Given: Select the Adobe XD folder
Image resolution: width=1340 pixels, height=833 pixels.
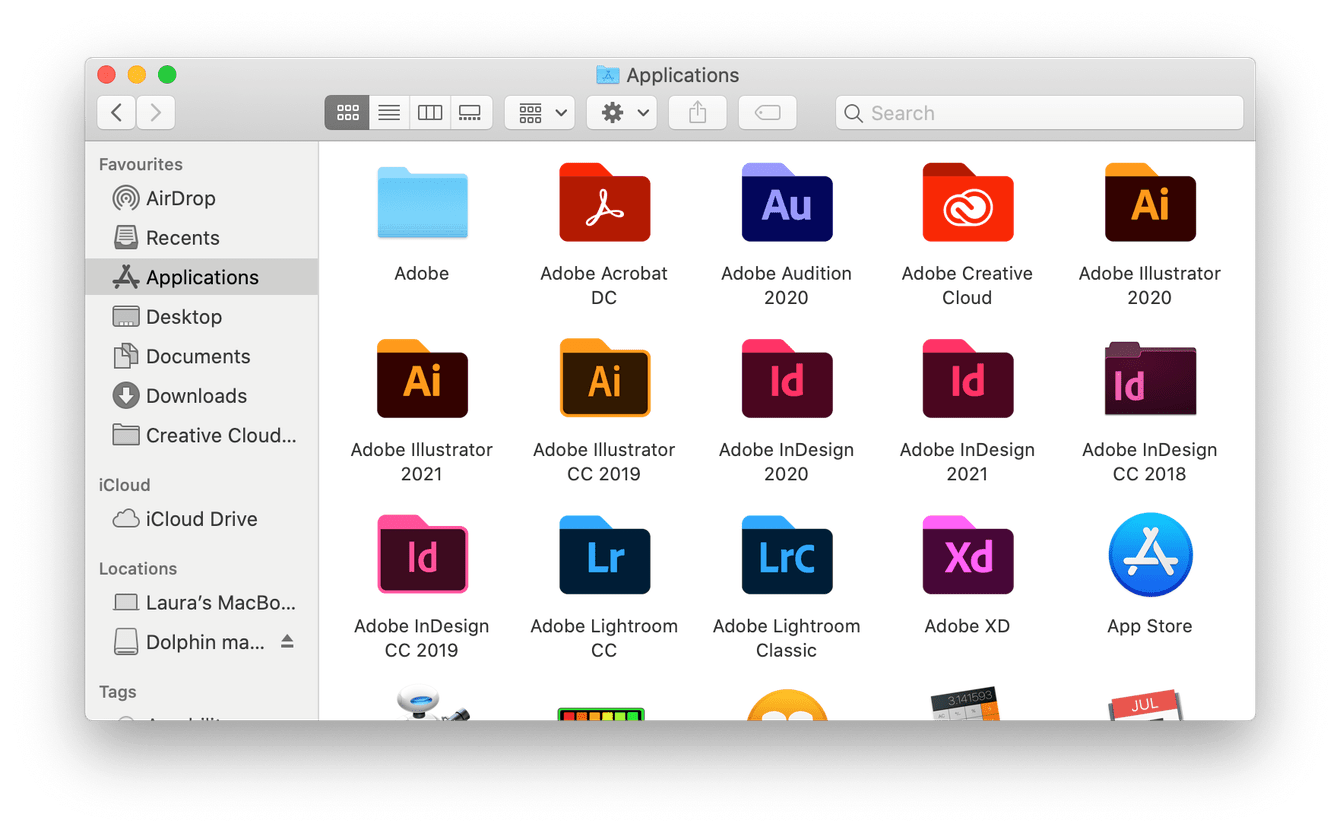Looking at the screenshot, I should point(967,555).
